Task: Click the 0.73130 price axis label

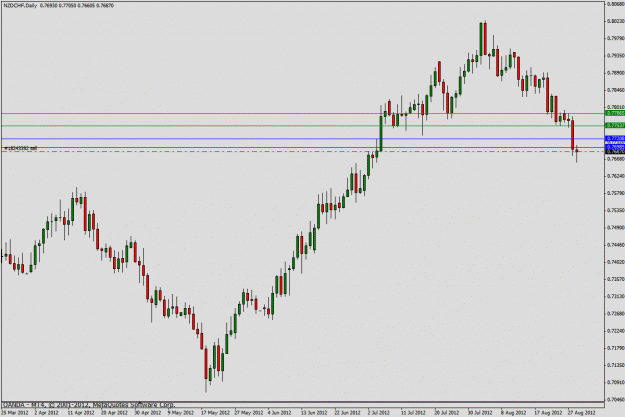Action: [x=615, y=296]
